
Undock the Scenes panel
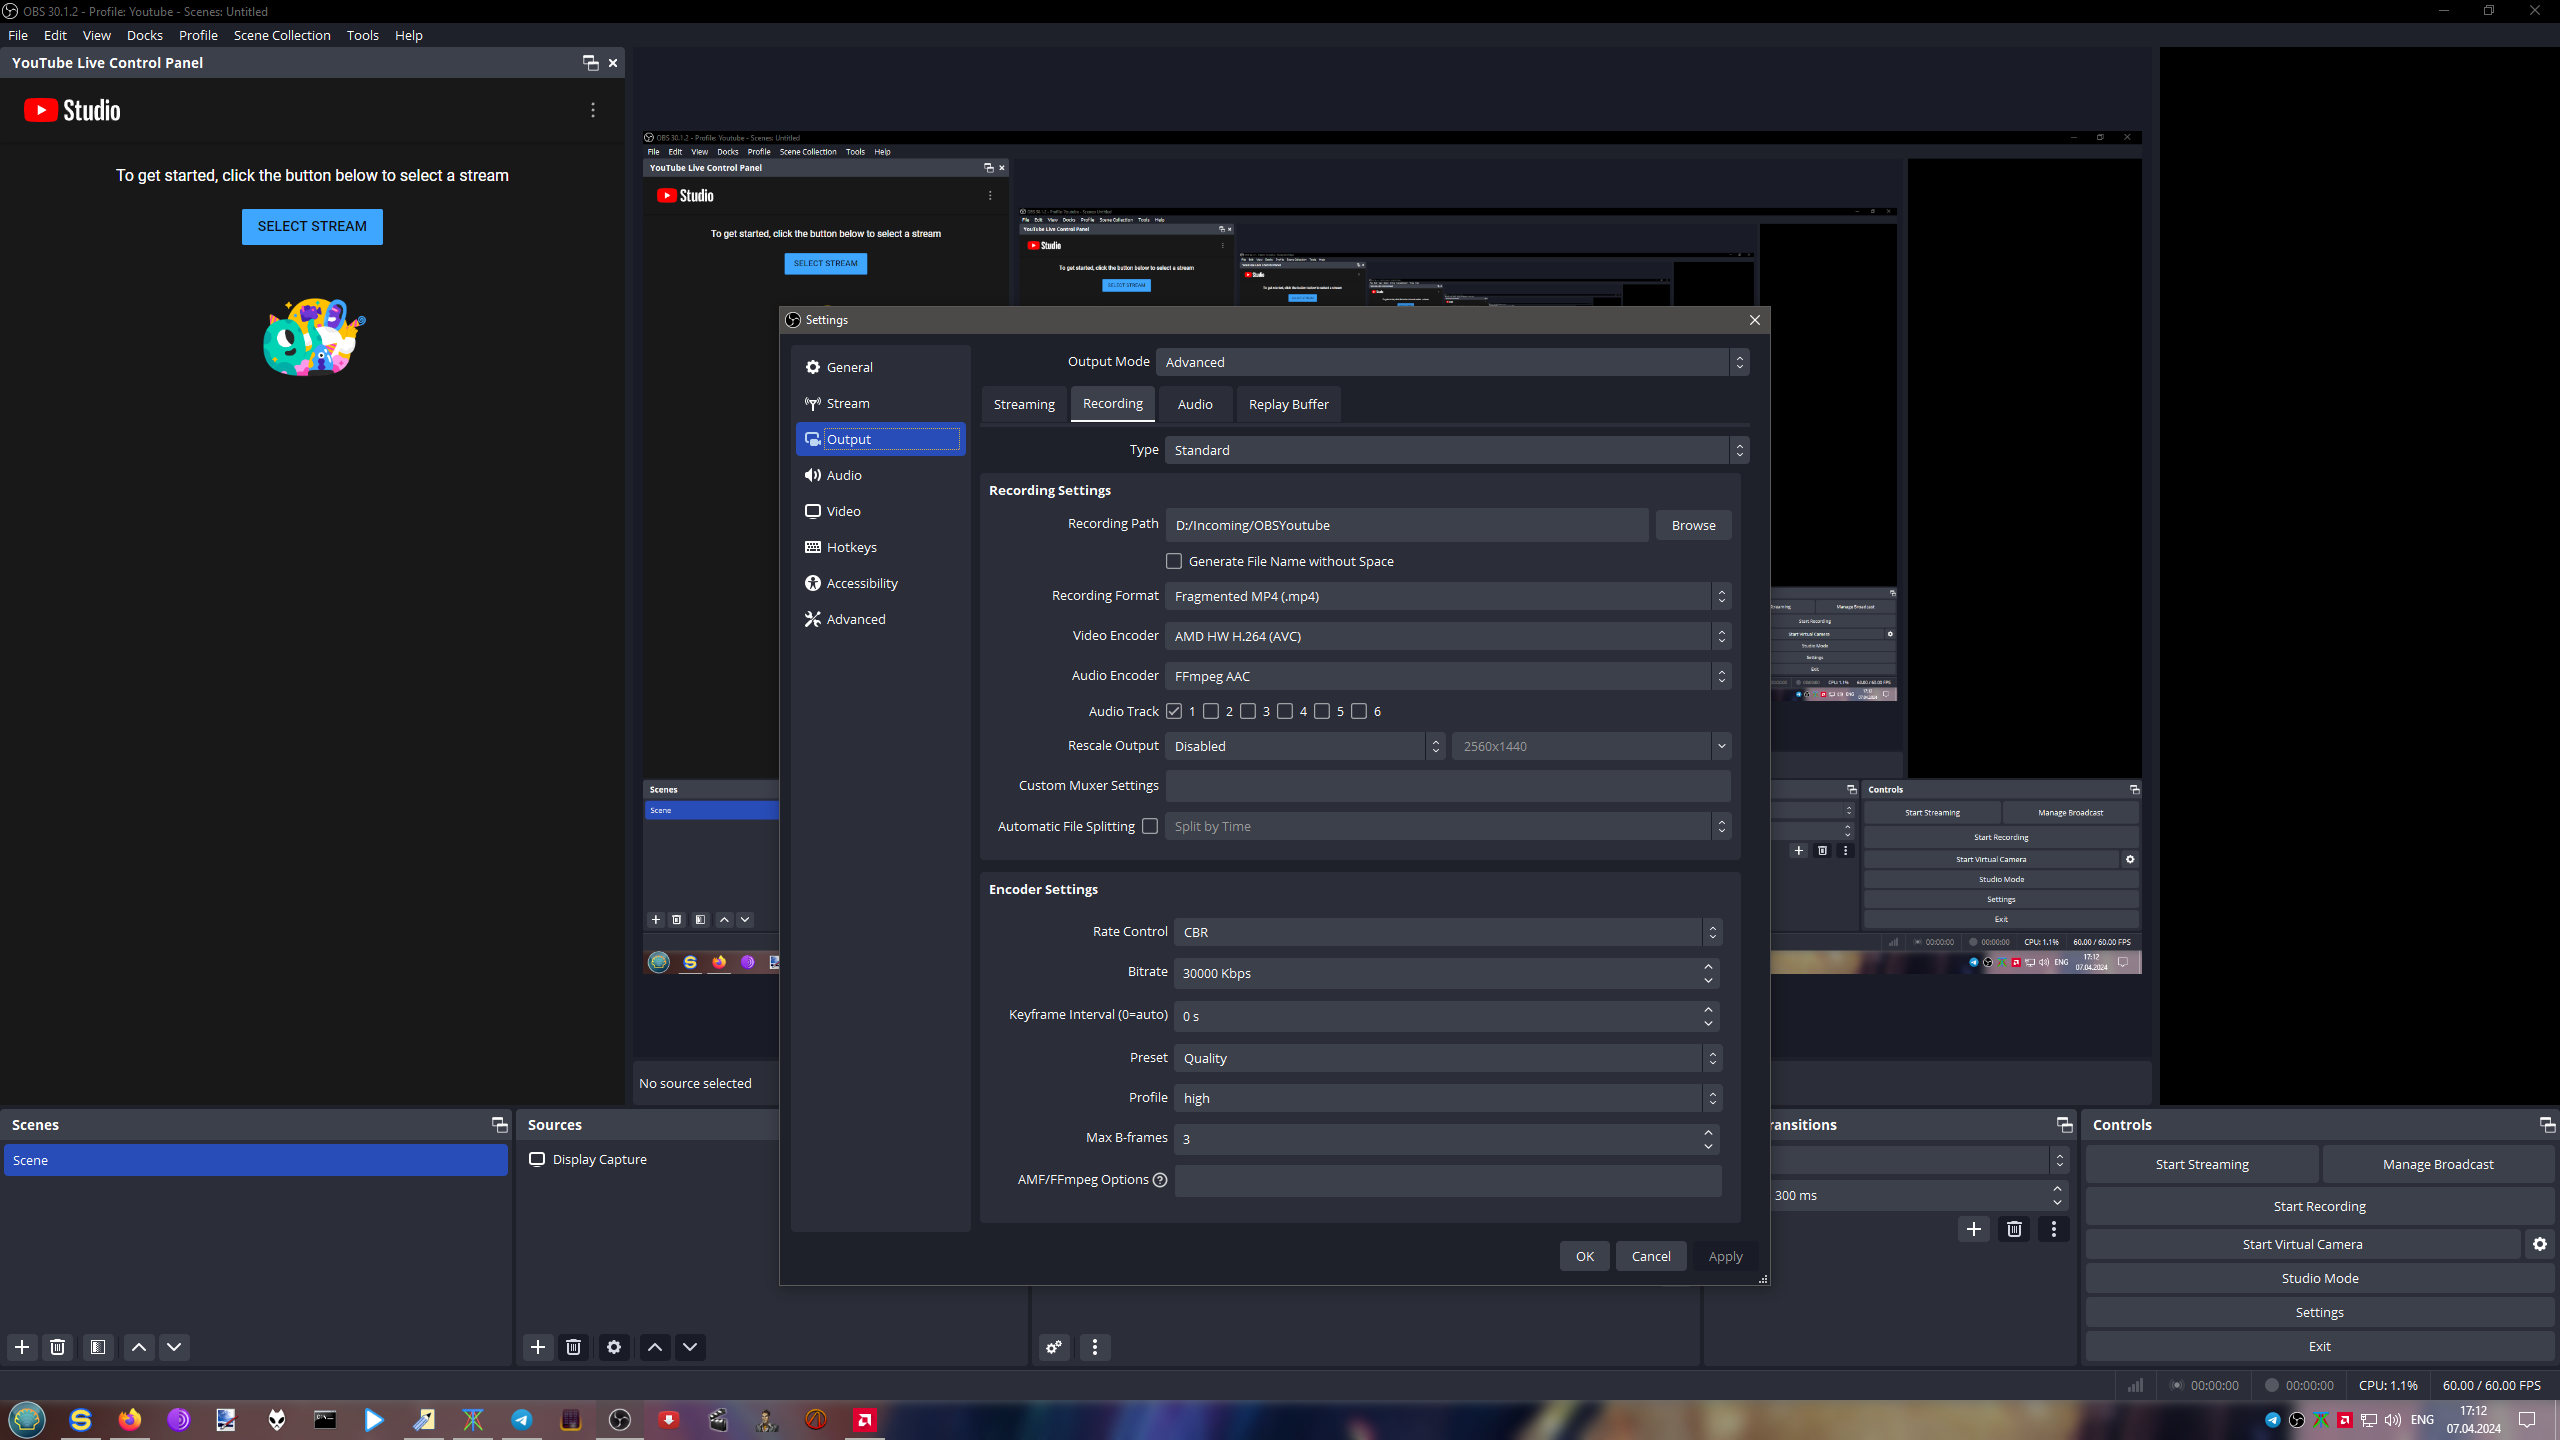(499, 1125)
